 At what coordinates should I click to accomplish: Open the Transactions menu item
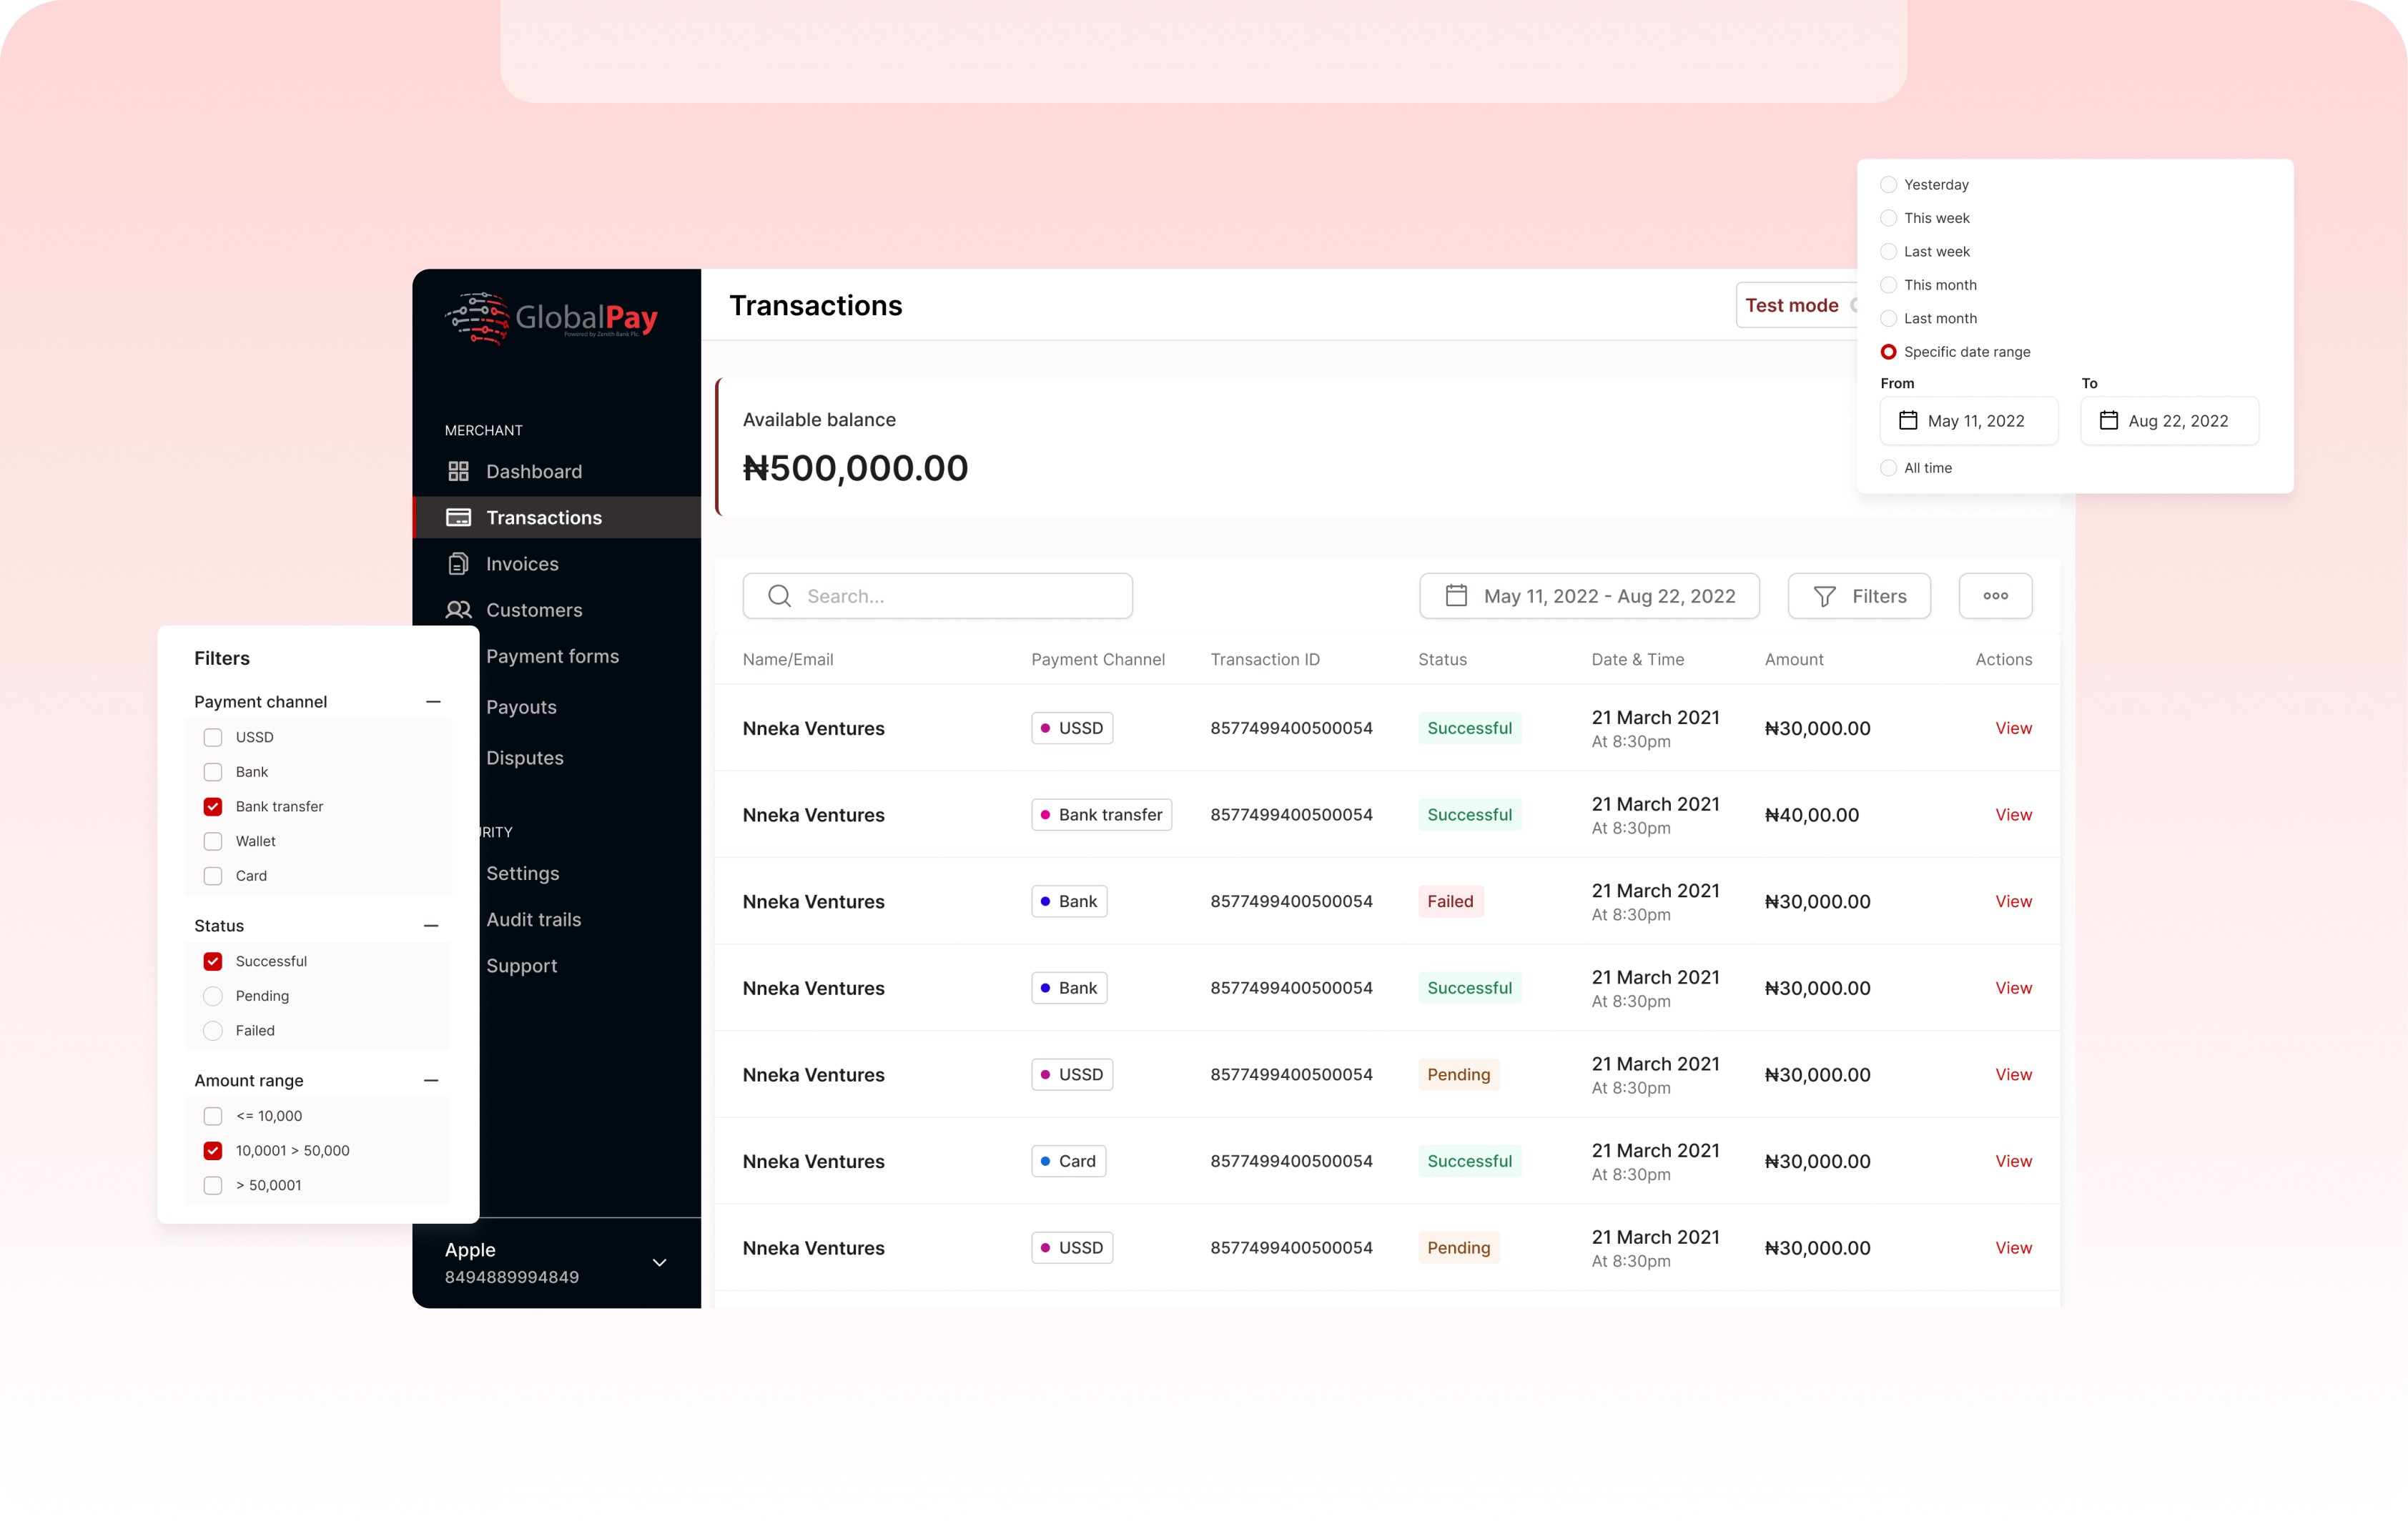(x=543, y=517)
